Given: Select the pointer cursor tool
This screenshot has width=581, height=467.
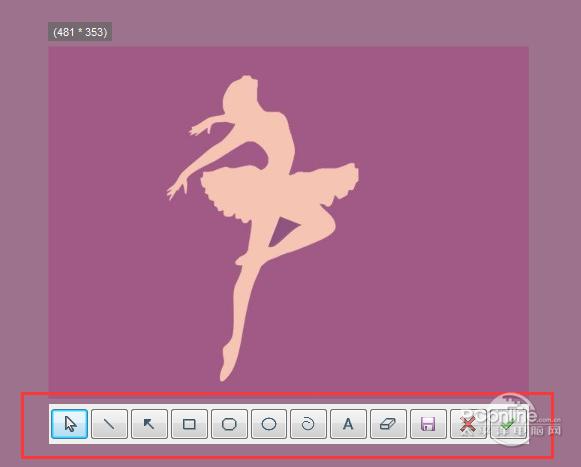Looking at the screenshot, I should [69, 424].
